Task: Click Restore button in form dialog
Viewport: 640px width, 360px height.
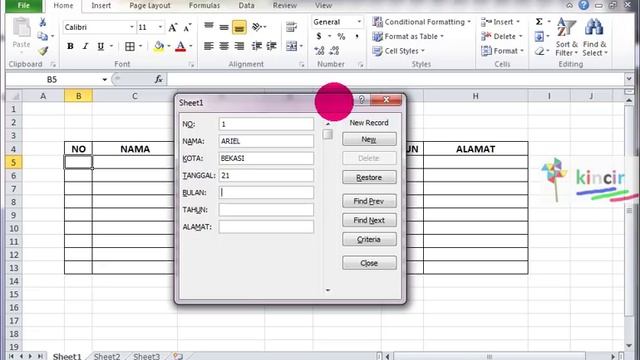Action: pos(369,178)
